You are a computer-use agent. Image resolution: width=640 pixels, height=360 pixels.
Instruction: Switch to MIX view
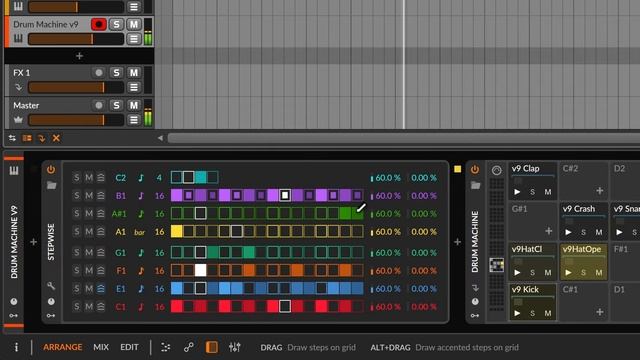[101, 347]
